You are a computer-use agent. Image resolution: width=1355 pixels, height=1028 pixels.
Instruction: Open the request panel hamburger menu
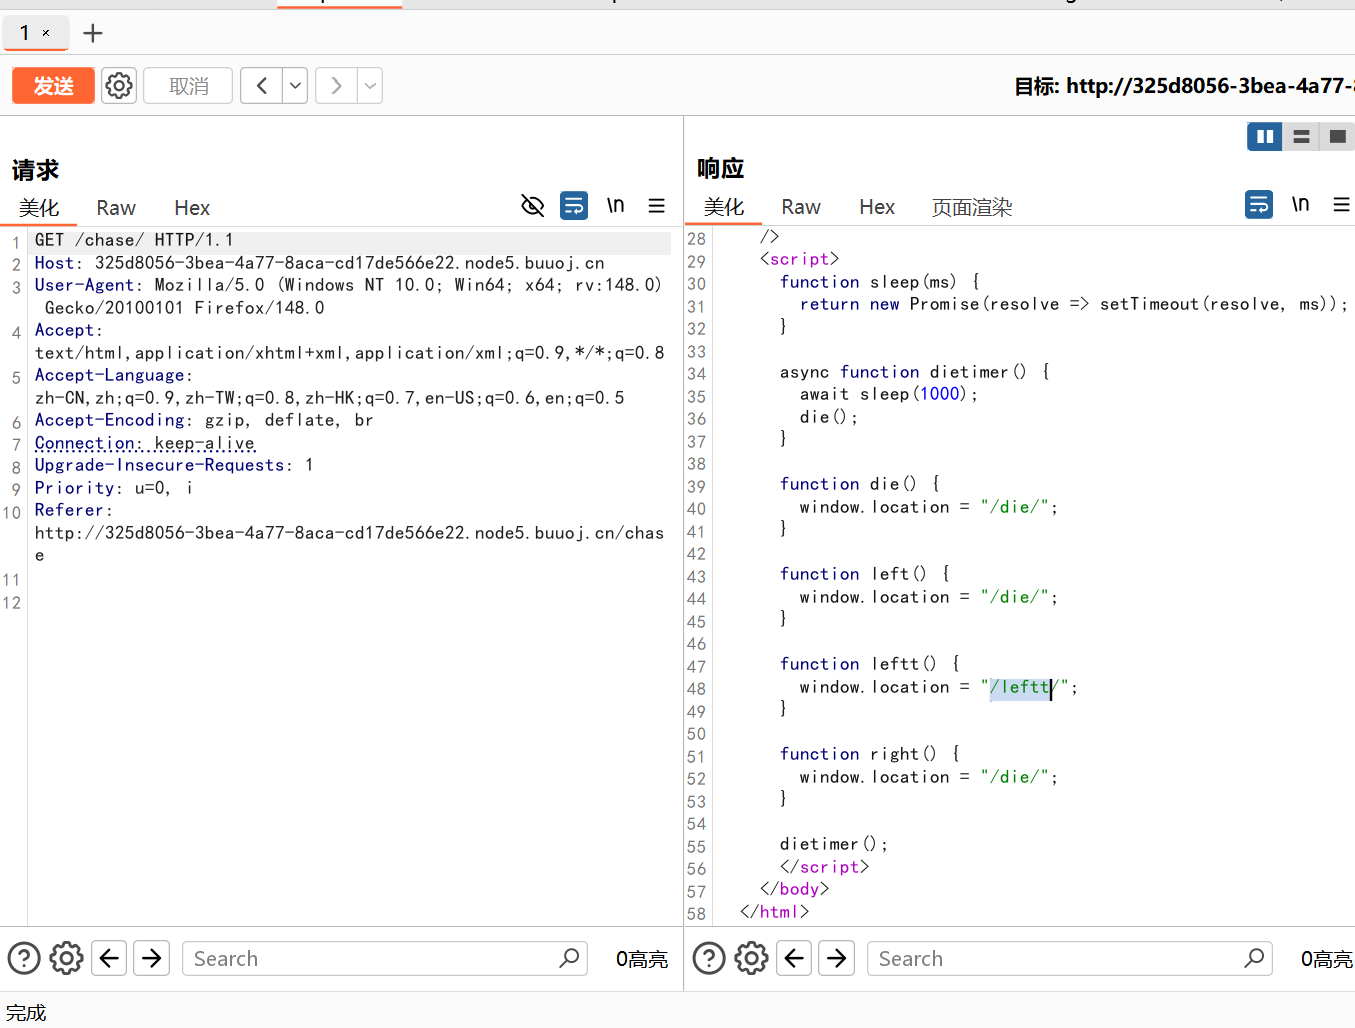[x=657, y=206]
